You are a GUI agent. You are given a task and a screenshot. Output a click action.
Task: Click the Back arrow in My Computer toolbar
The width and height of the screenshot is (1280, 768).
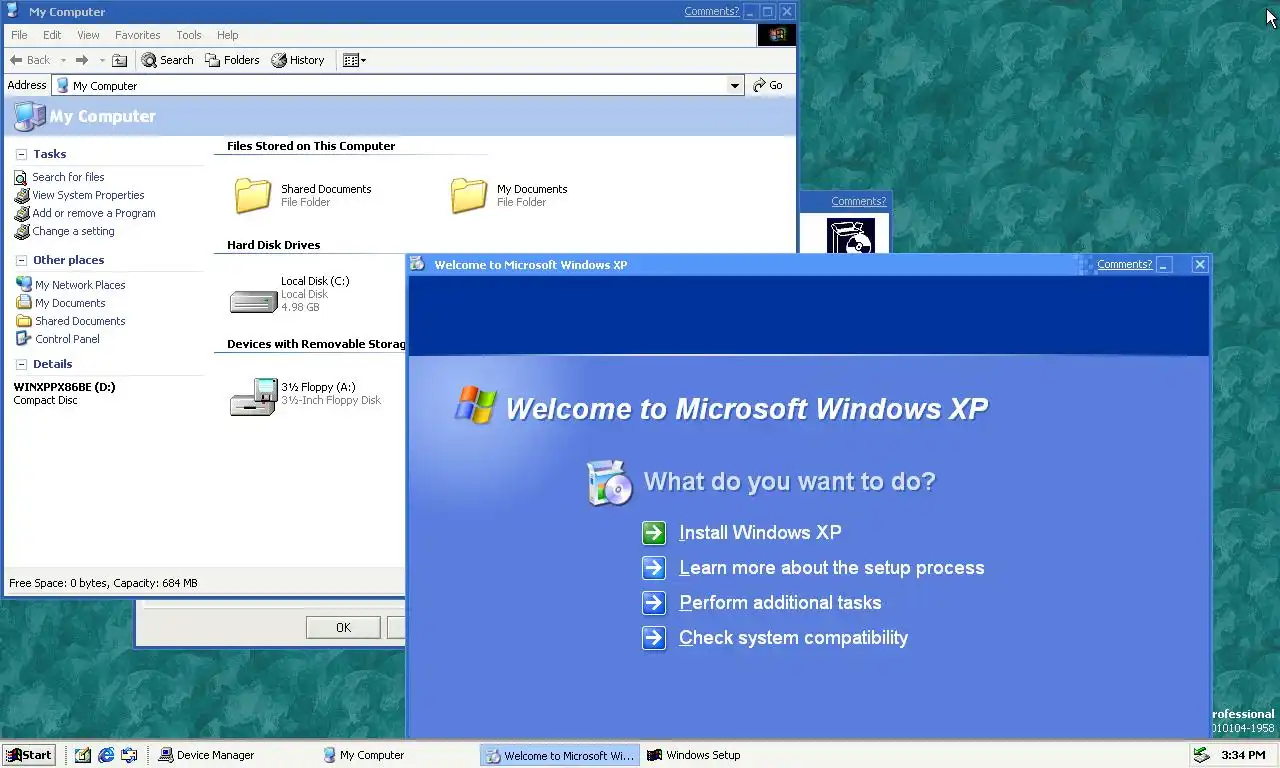coord(30,60)
